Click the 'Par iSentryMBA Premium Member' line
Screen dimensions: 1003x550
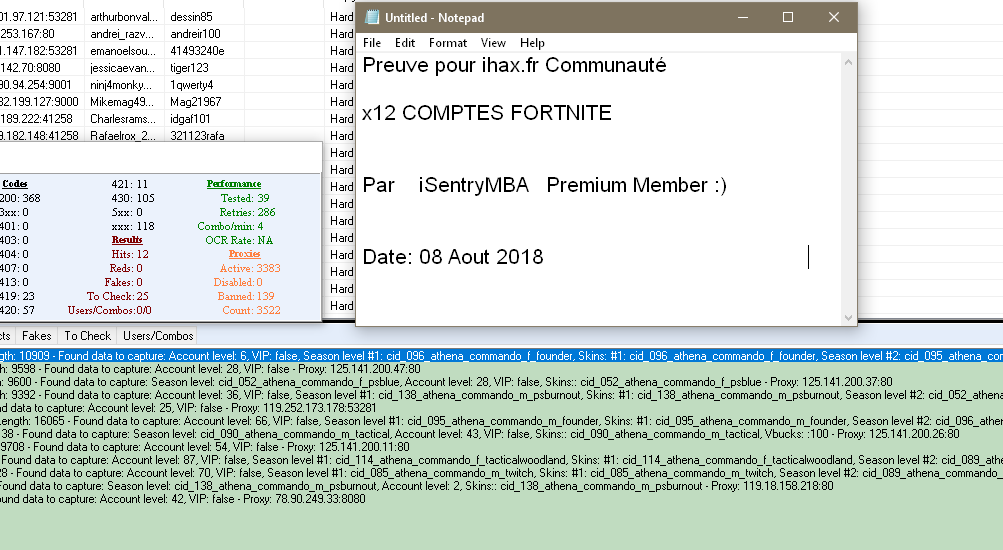(x=544, y=185)
